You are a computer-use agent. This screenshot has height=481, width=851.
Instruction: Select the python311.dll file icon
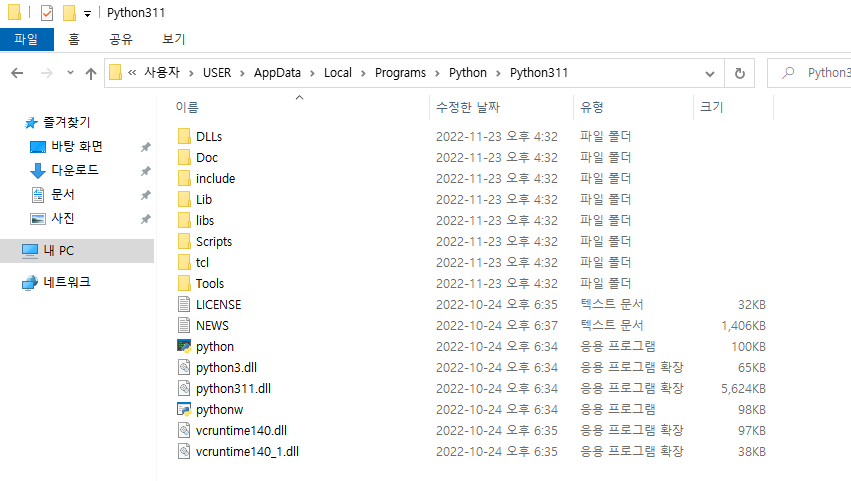[185, 388]
